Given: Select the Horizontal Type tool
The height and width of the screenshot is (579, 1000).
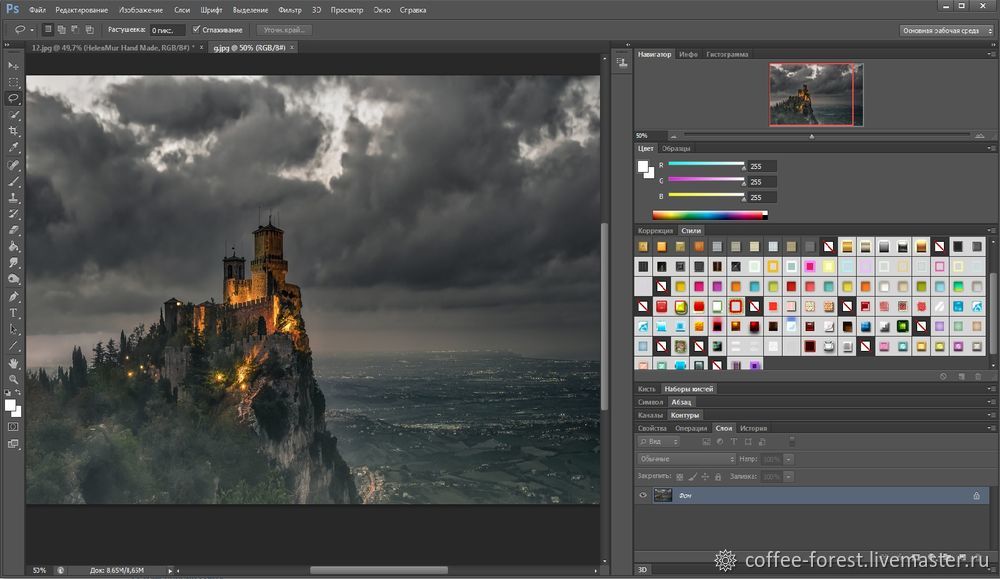Looking at the screenshot, I should [x=14, y=313].
